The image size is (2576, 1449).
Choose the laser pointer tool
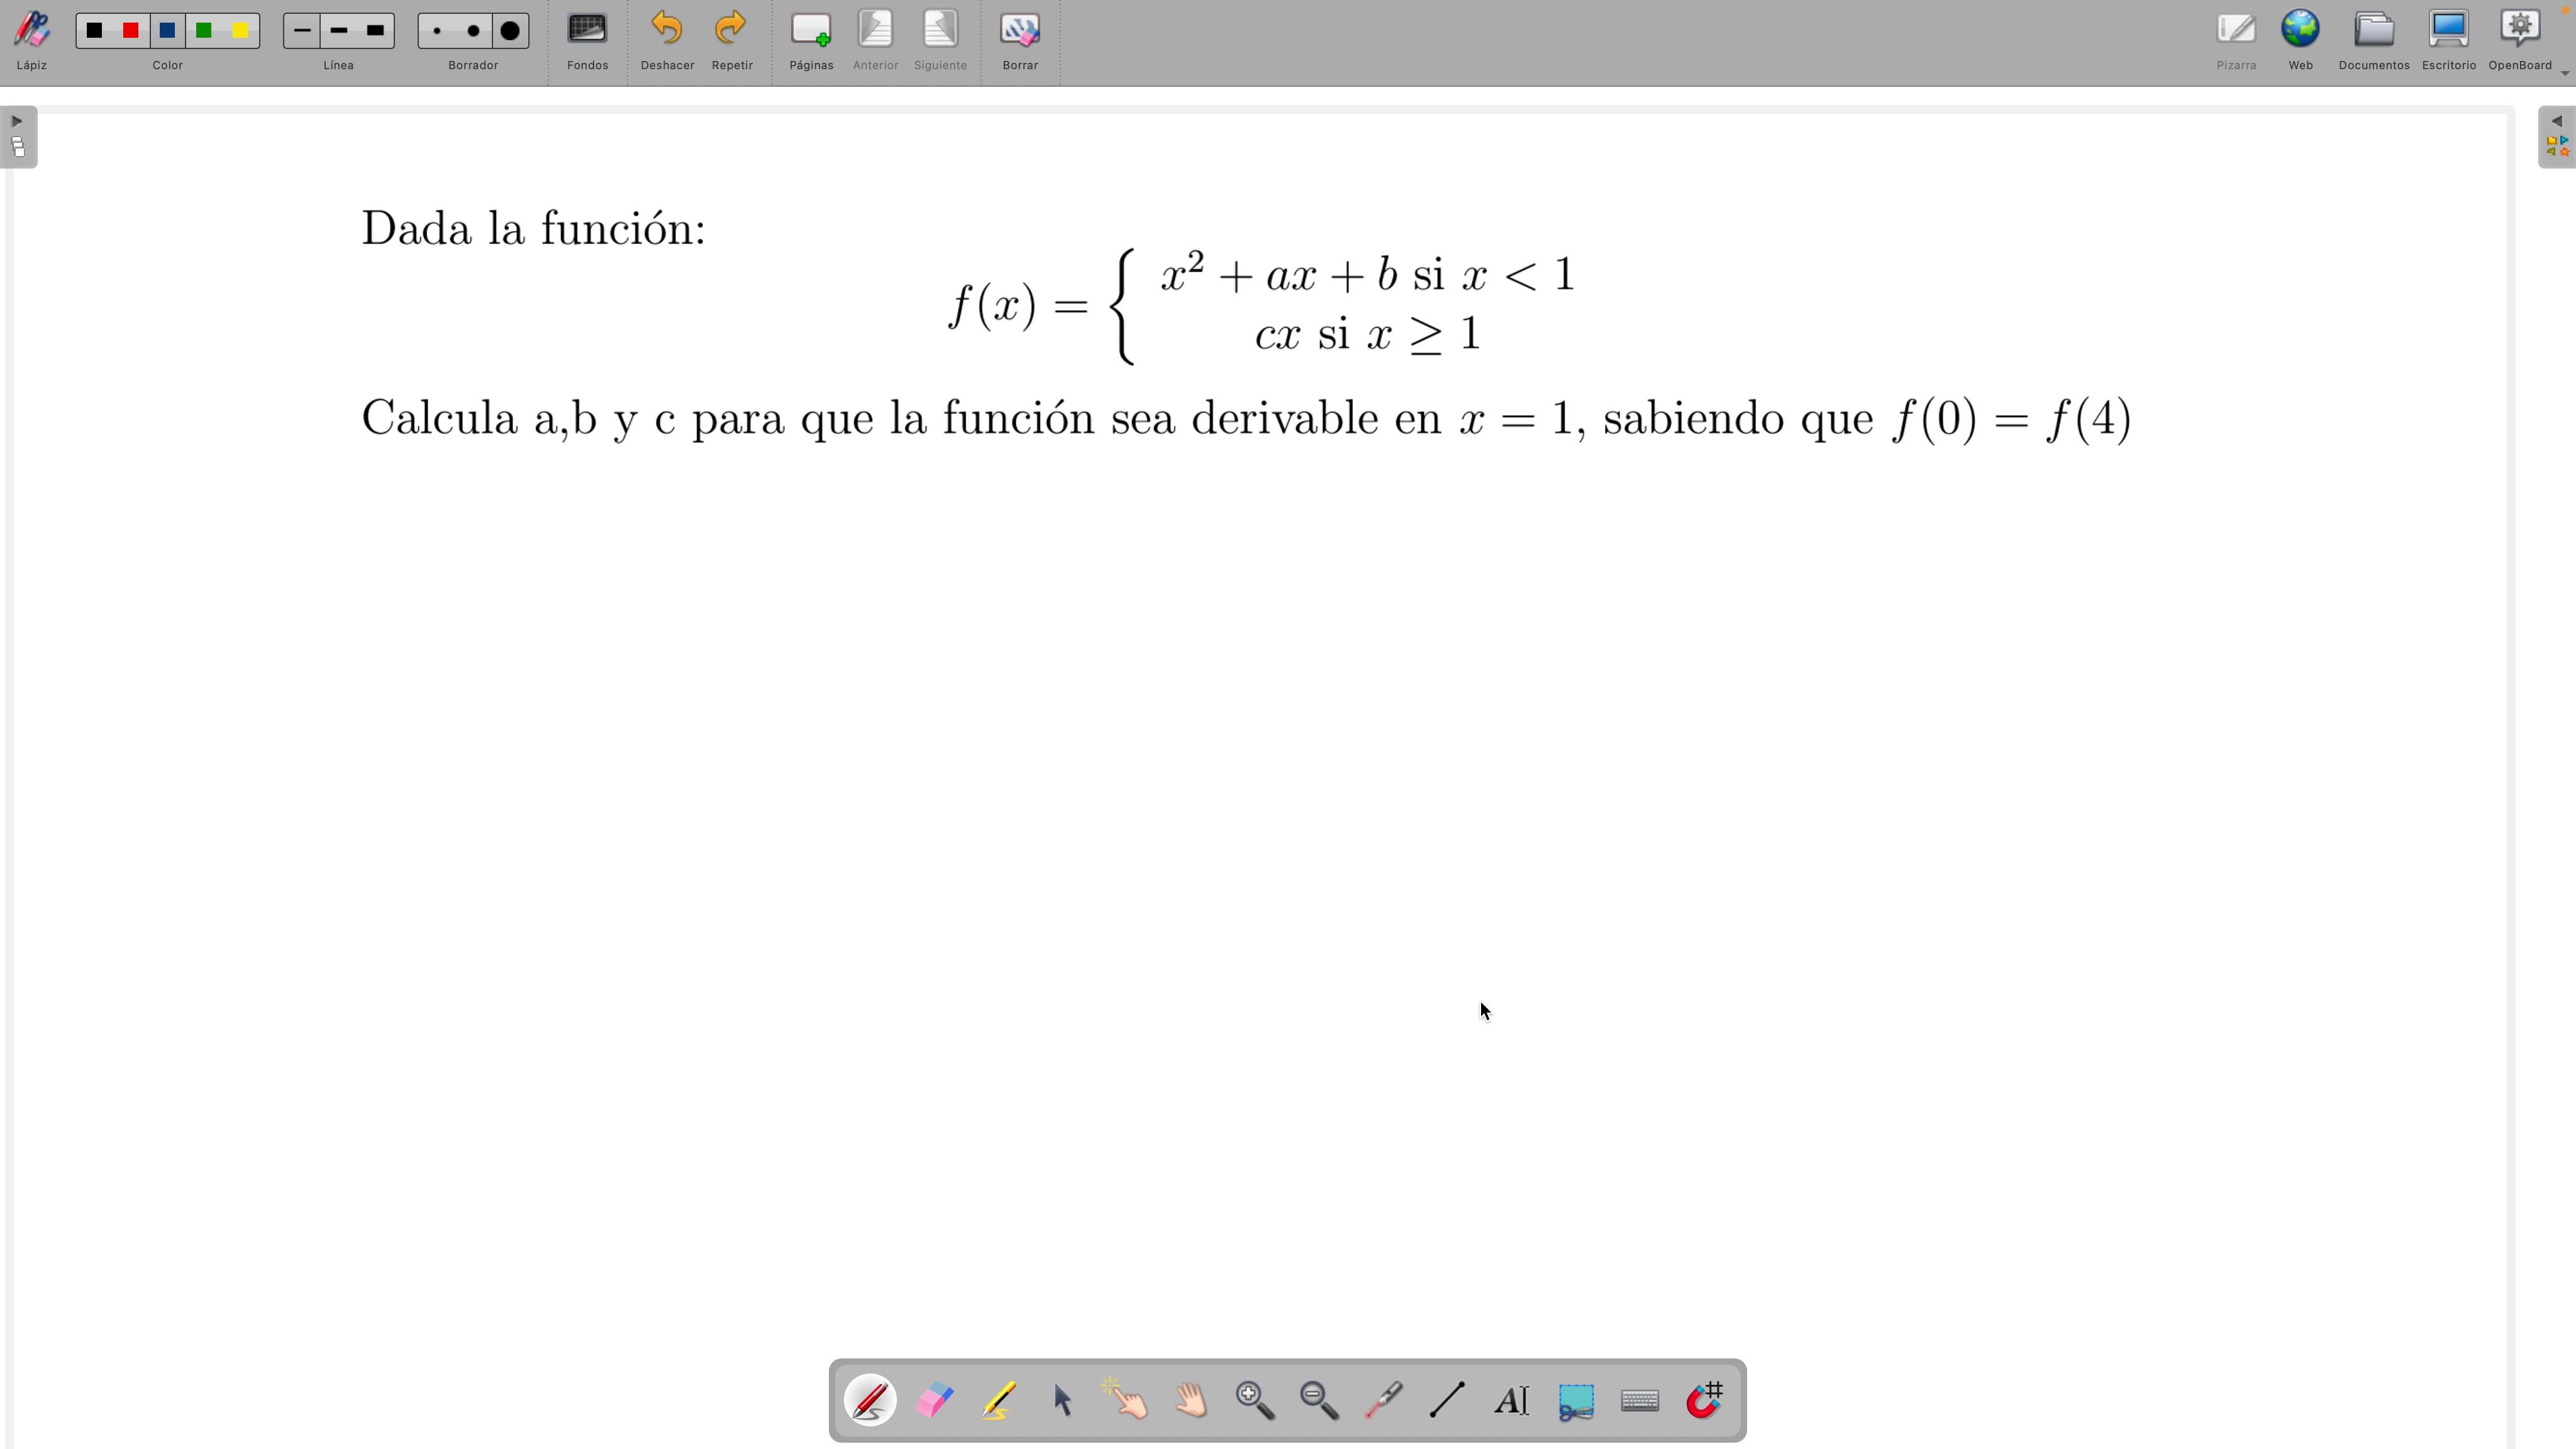pos(1383,1400)
